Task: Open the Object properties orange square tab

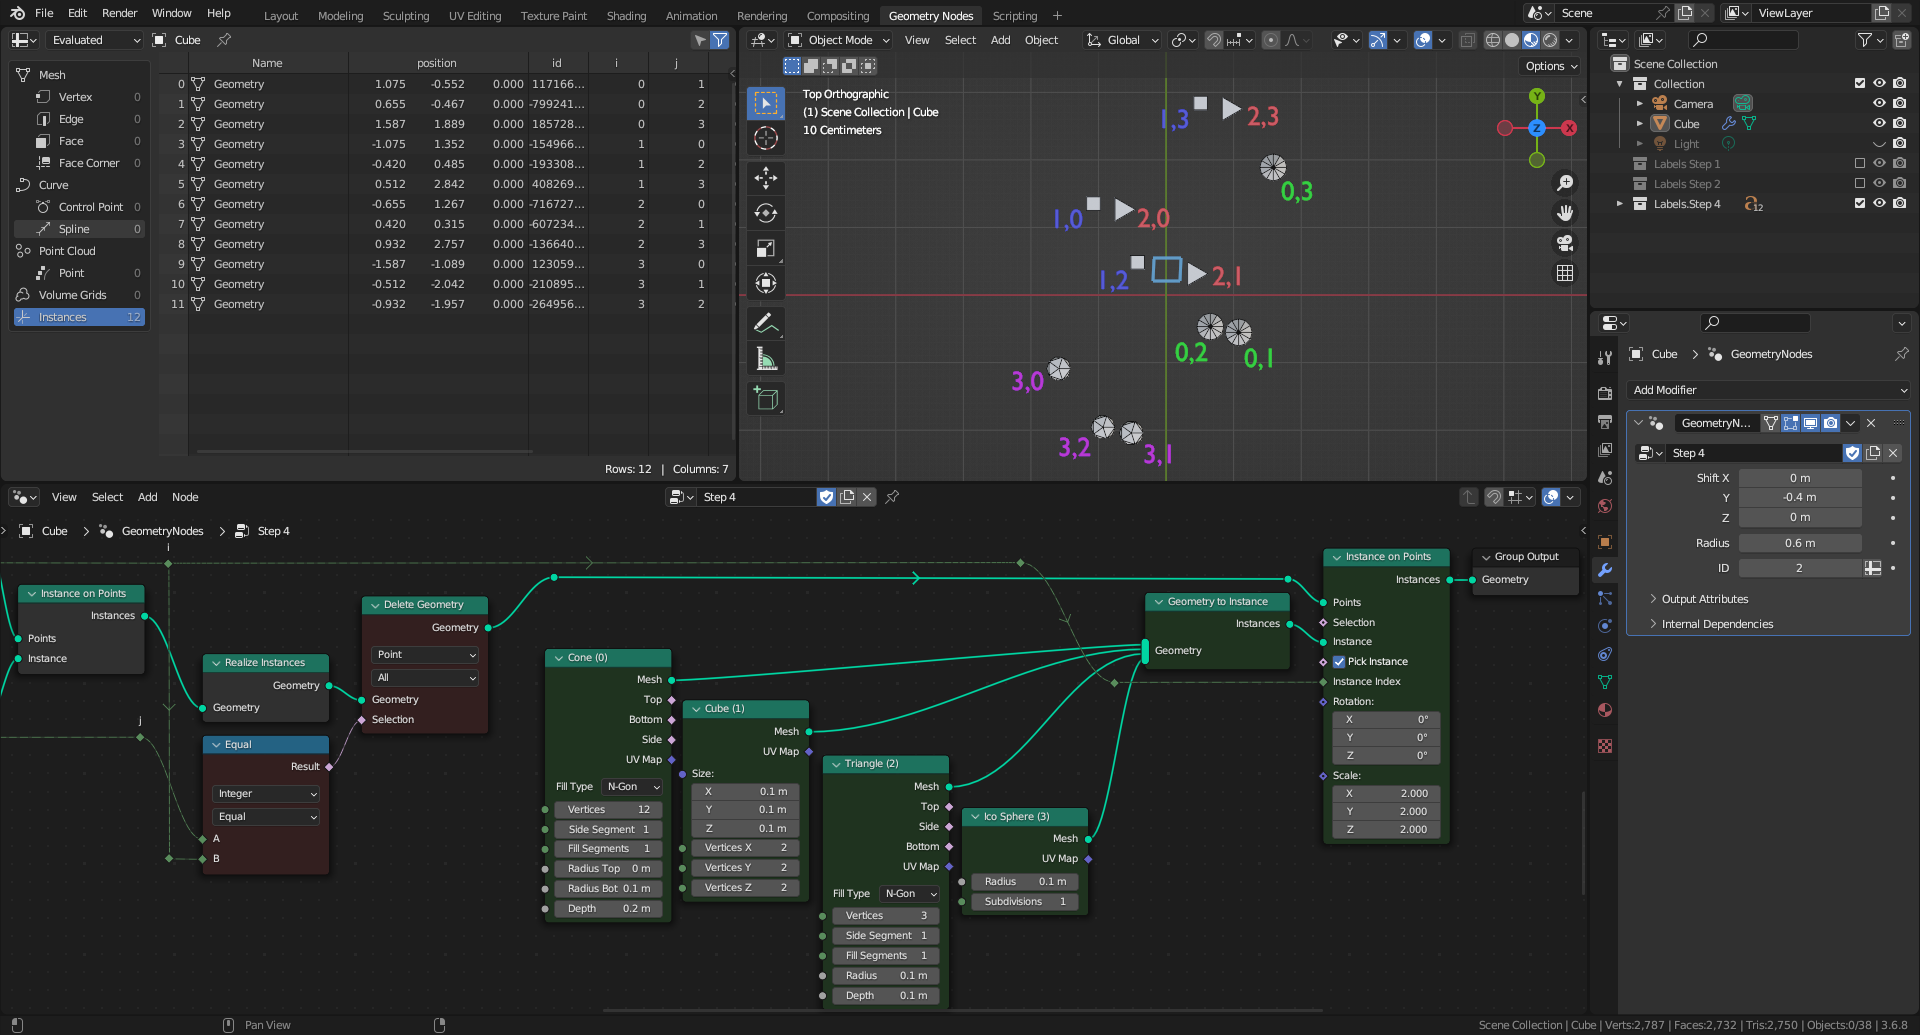Action: click(1605, 542)
